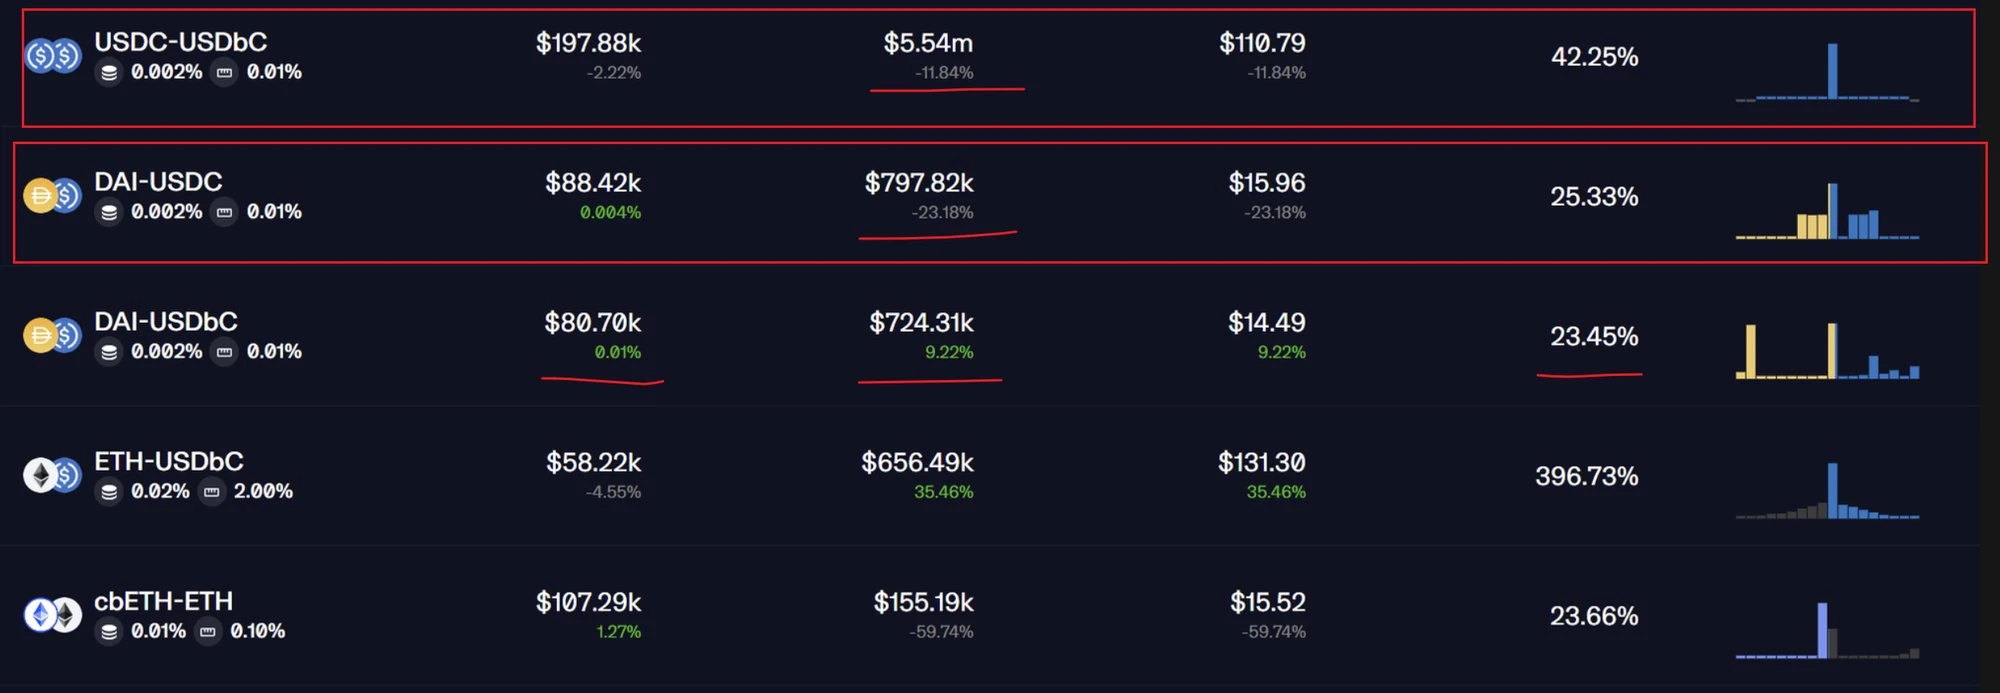Click the DAI-USDC token pair icon
2000x693 pixels.
tap(52, 196)
